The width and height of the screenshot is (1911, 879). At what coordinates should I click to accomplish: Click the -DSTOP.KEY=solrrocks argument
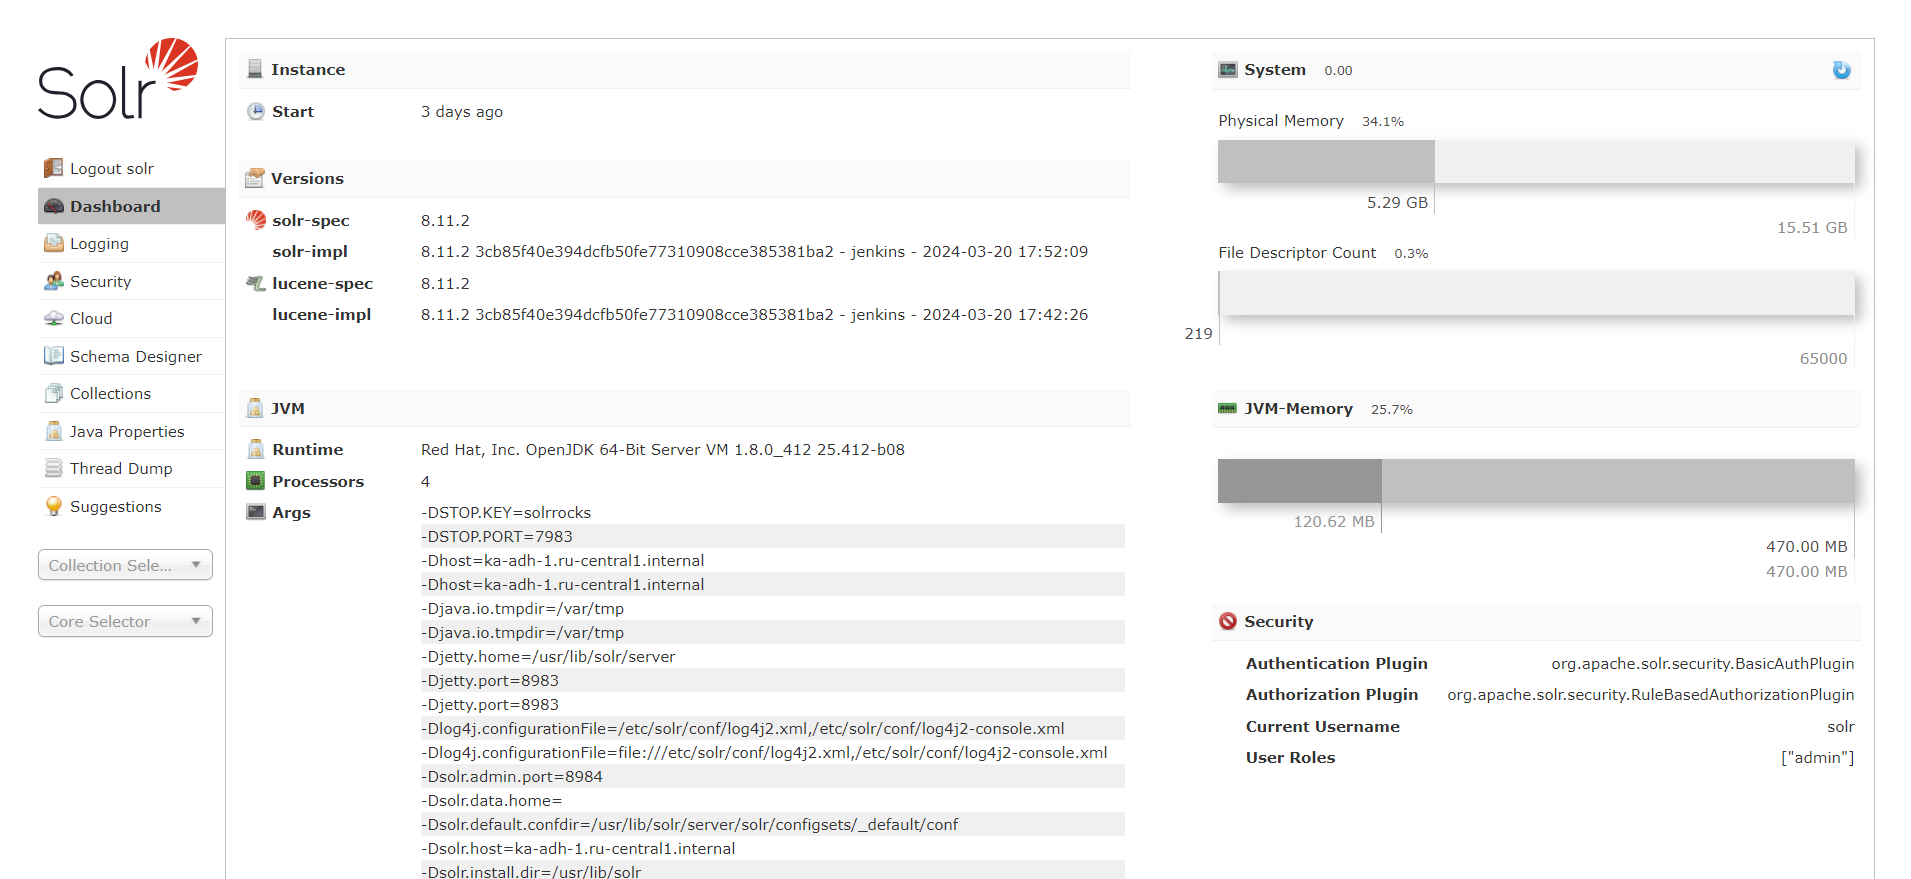506,512
